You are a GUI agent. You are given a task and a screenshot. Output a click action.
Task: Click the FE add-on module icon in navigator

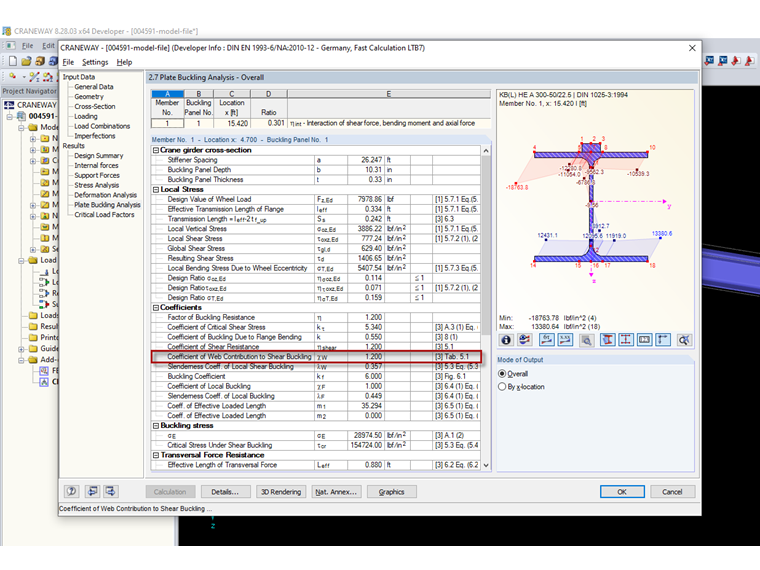click(44, 371)
